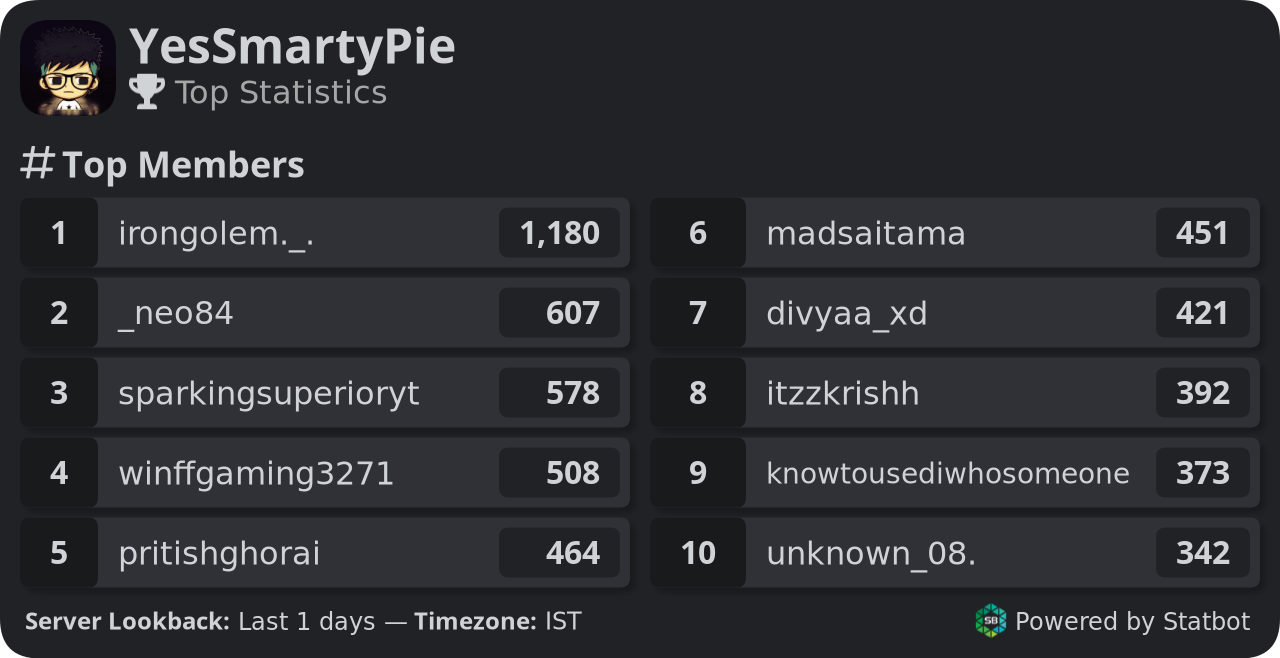Click the YesSmartyPie server avatar

coord(68,68)
